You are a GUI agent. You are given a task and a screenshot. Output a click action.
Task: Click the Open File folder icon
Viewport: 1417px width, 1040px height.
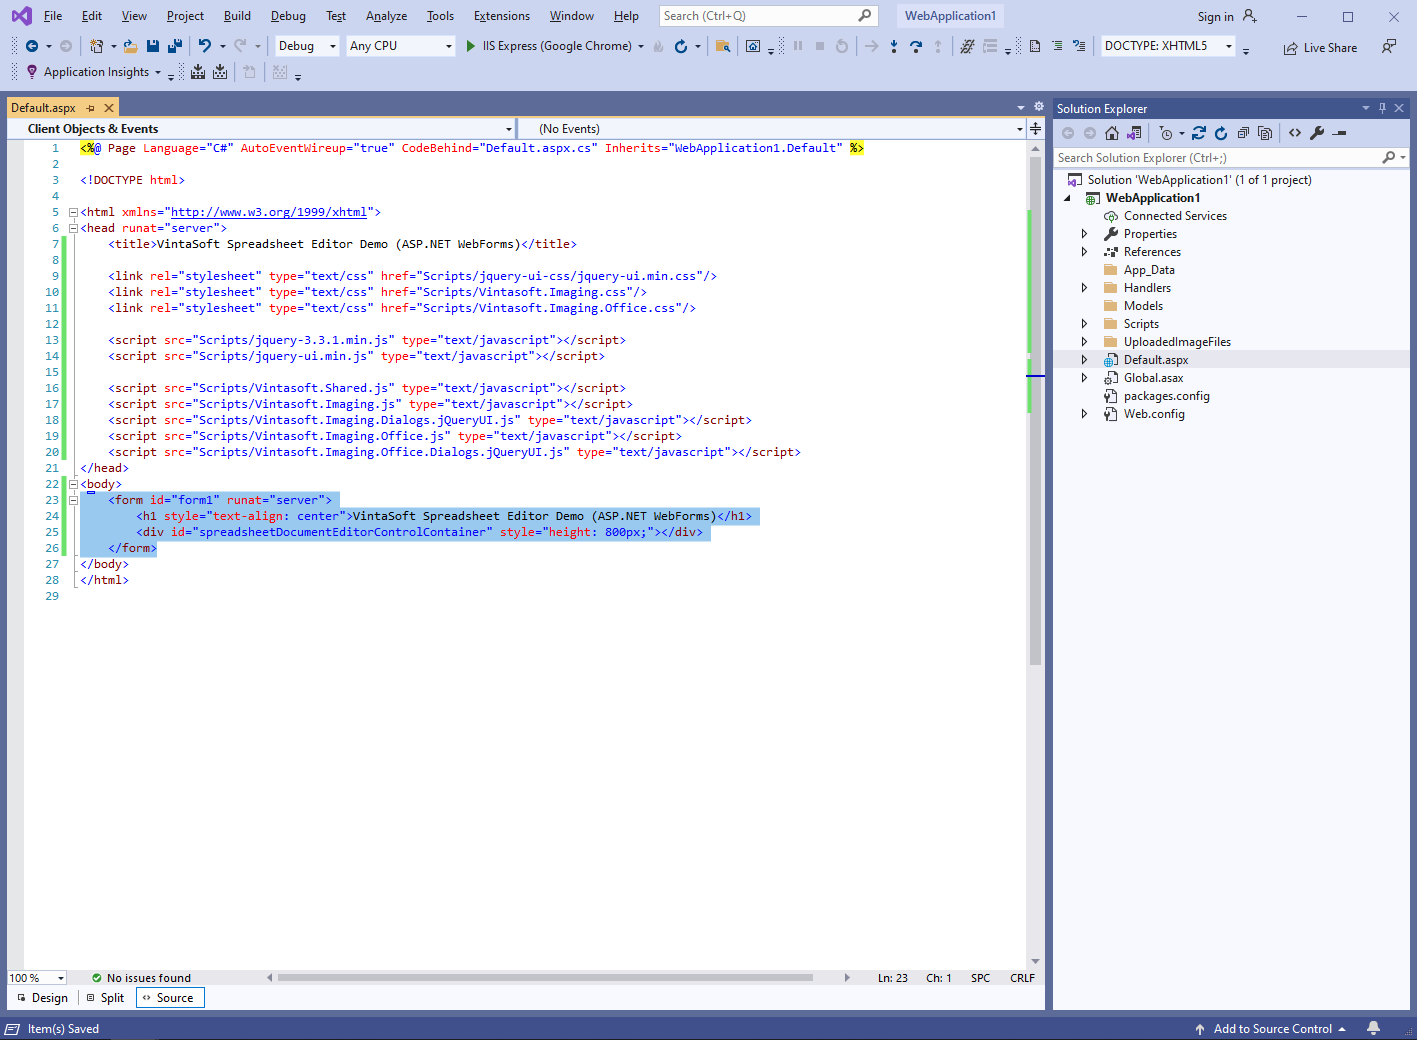[130, 46]
